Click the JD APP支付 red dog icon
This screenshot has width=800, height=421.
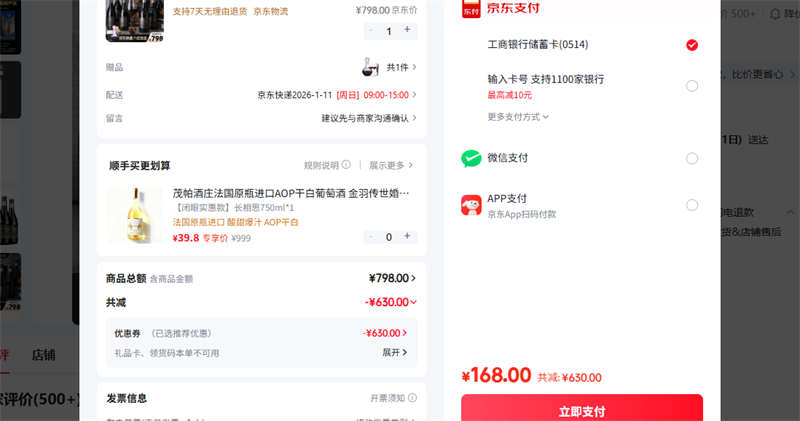[471, 205]
